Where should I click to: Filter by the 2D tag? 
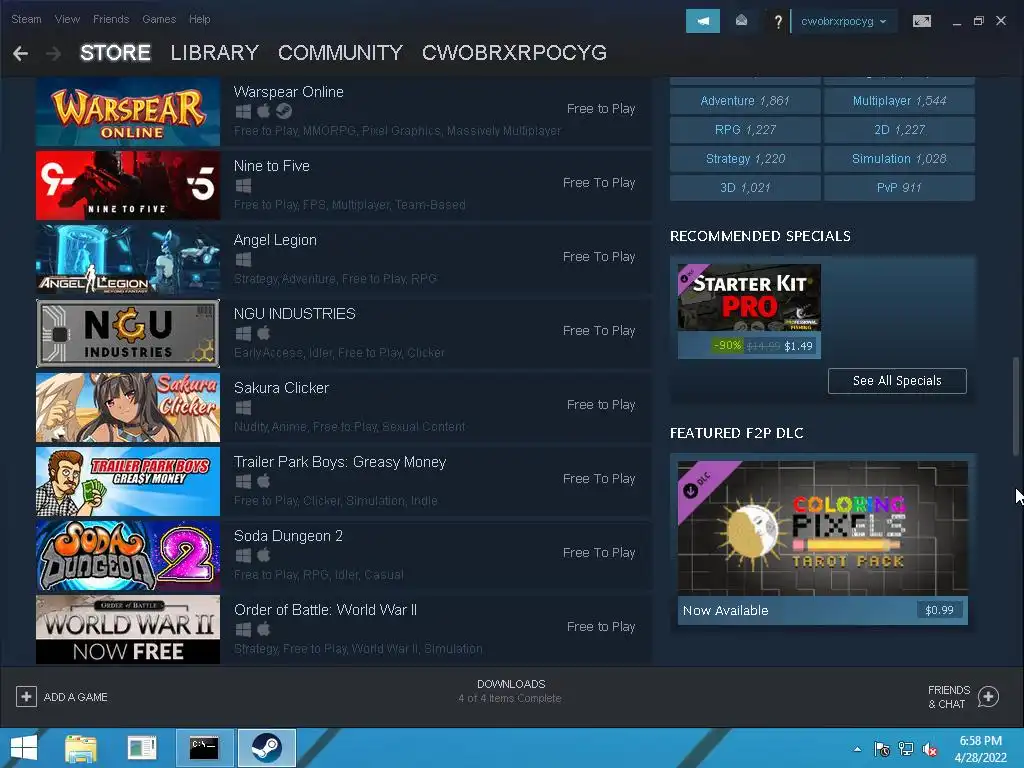click(x=899, y=130)
